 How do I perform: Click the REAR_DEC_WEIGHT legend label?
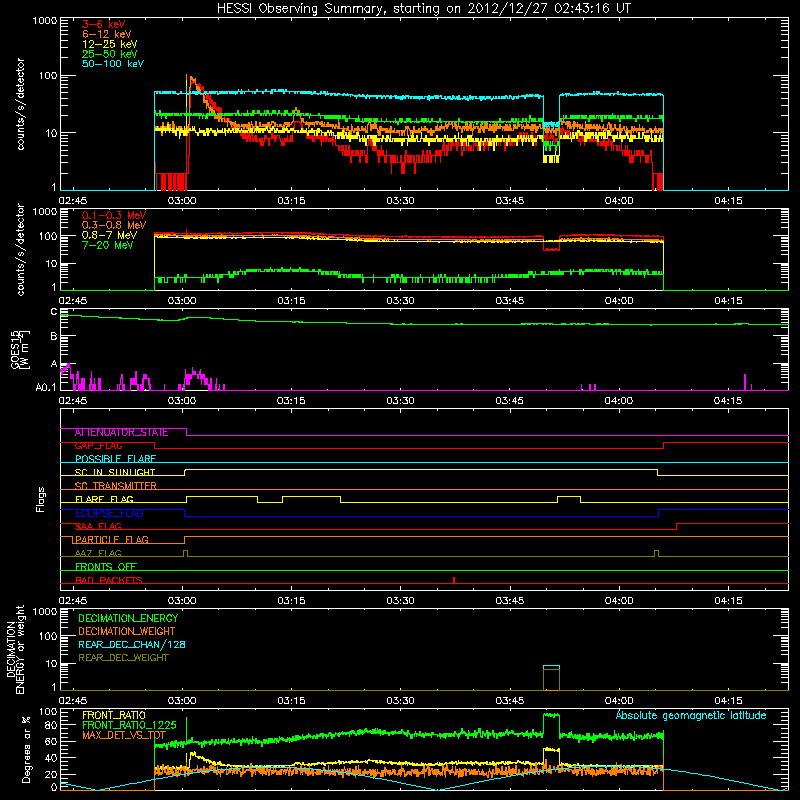point(123,658)
